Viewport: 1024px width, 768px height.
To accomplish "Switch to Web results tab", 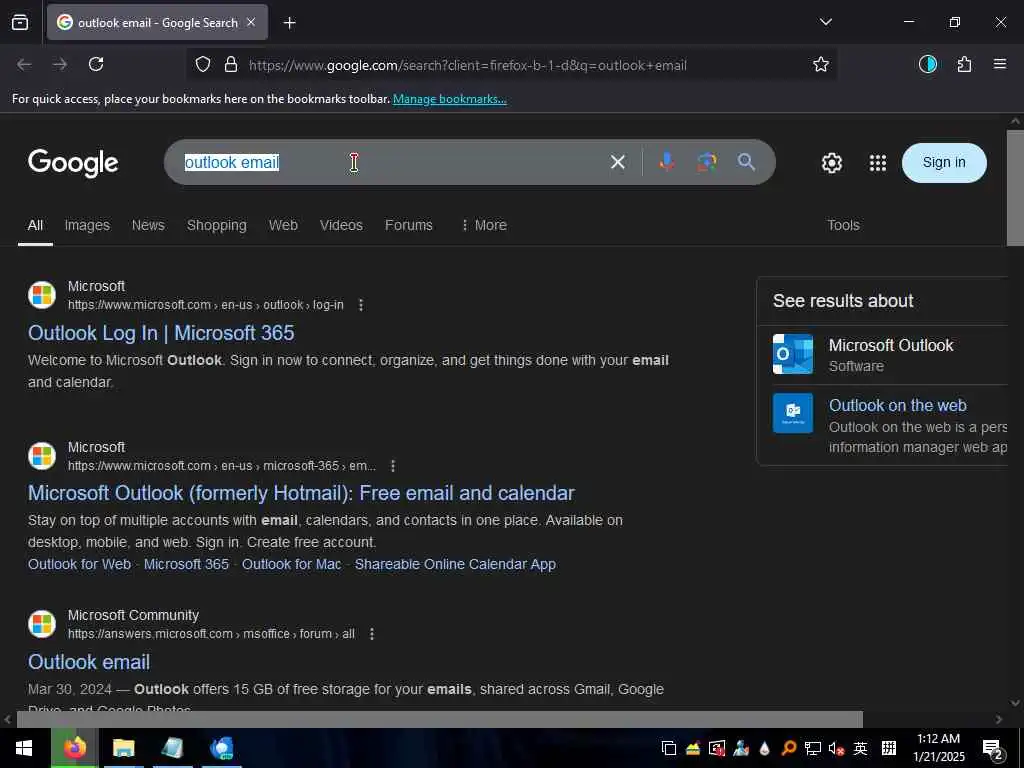I will [x=283, y=225].
